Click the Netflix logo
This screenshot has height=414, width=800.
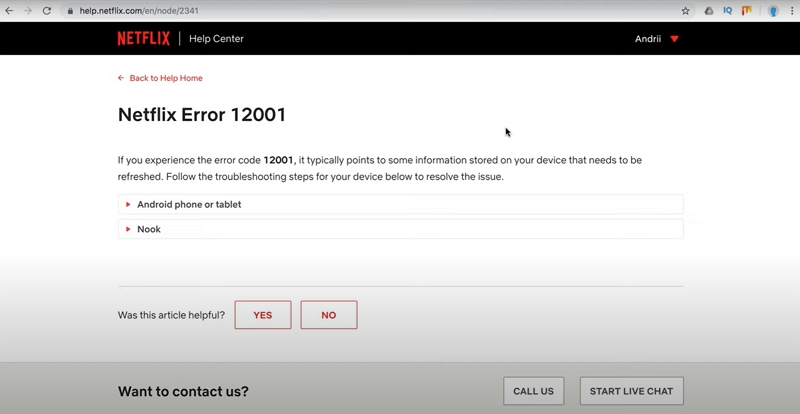pyautogui.click(x=144, y=39)
